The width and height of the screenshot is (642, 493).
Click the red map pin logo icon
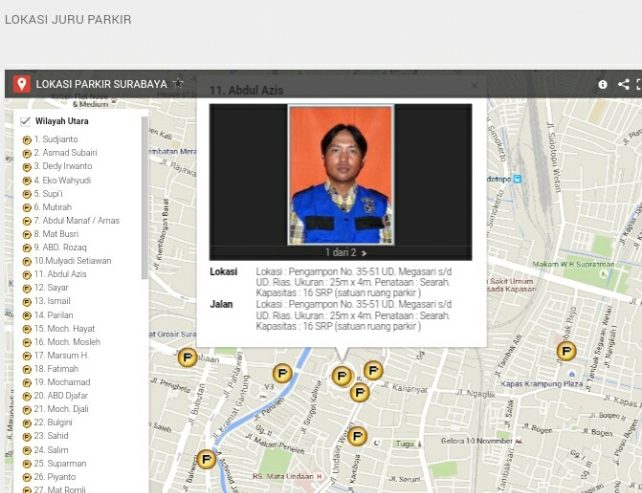click(22, 84)
